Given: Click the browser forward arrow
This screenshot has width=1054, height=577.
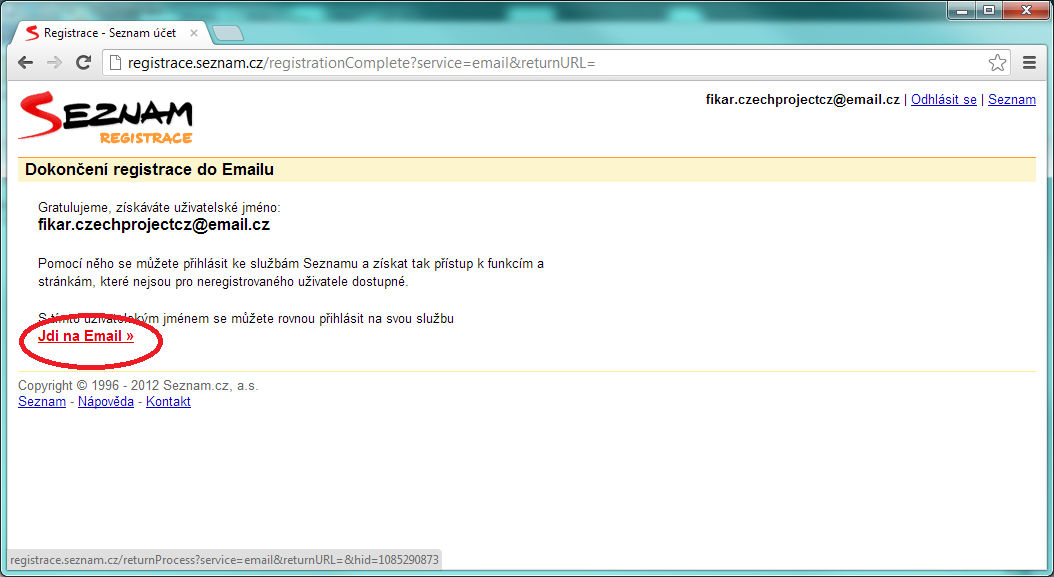Looking at the screenshot, I should (54, 63).
